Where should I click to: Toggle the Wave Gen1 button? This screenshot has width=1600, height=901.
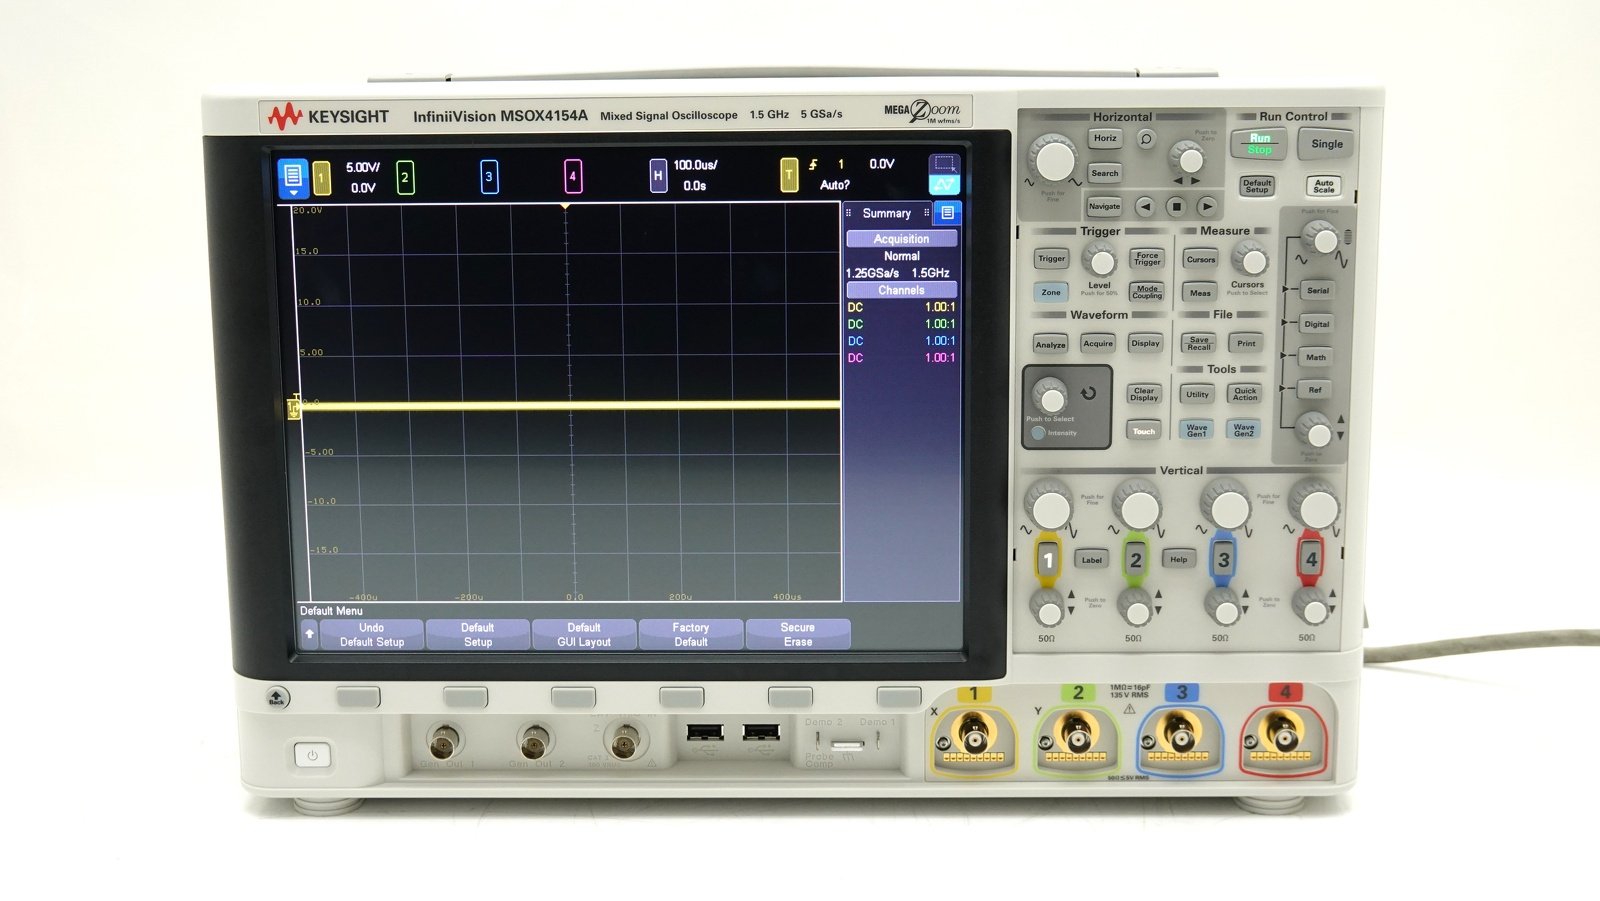pyautogui.click(x=1197, y=431)
